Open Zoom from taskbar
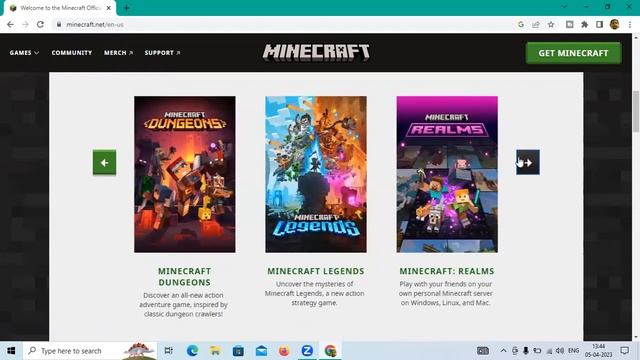 [x=307, y=351]
